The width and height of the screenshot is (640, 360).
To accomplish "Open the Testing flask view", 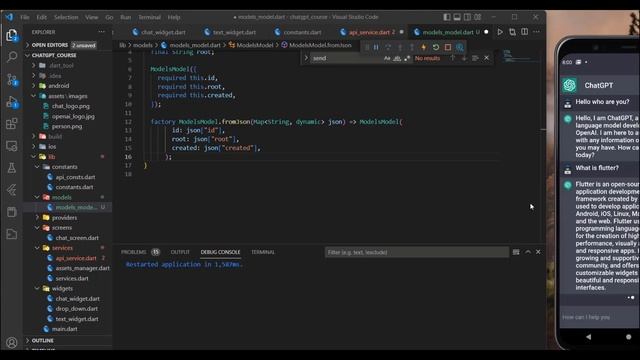I will click(11, 168).
